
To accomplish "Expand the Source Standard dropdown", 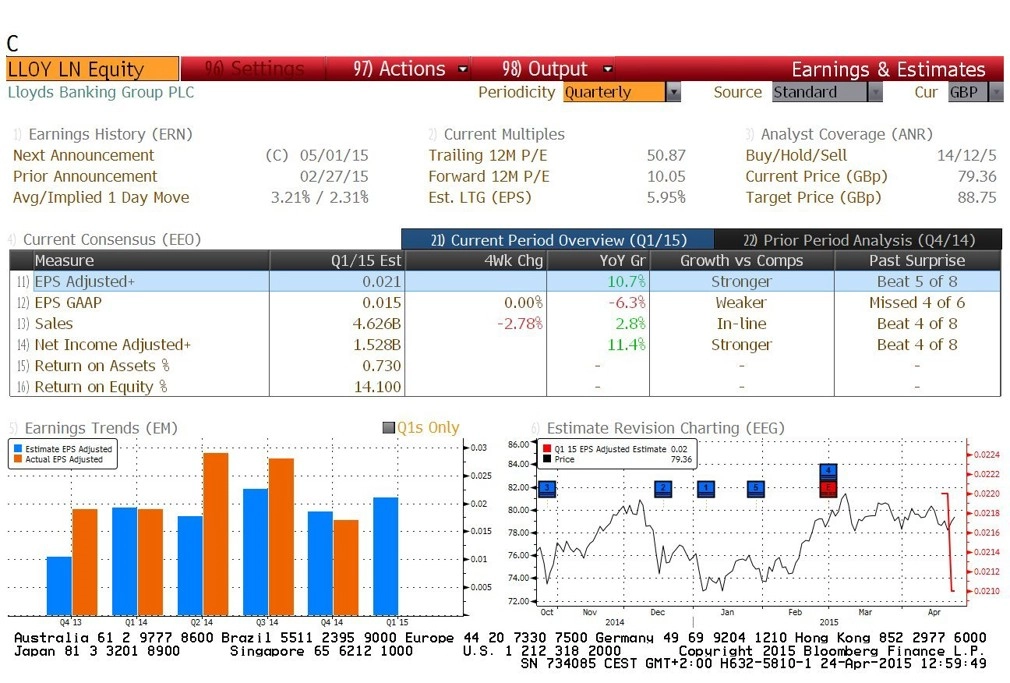I will [874, 92].
